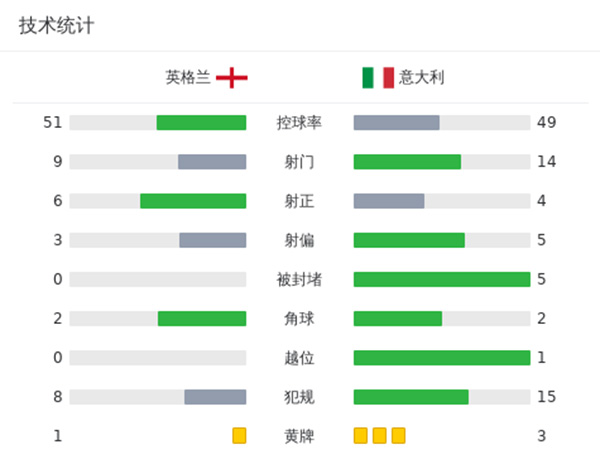
Task: Select the 英格兰 team name
Action: 188,78
